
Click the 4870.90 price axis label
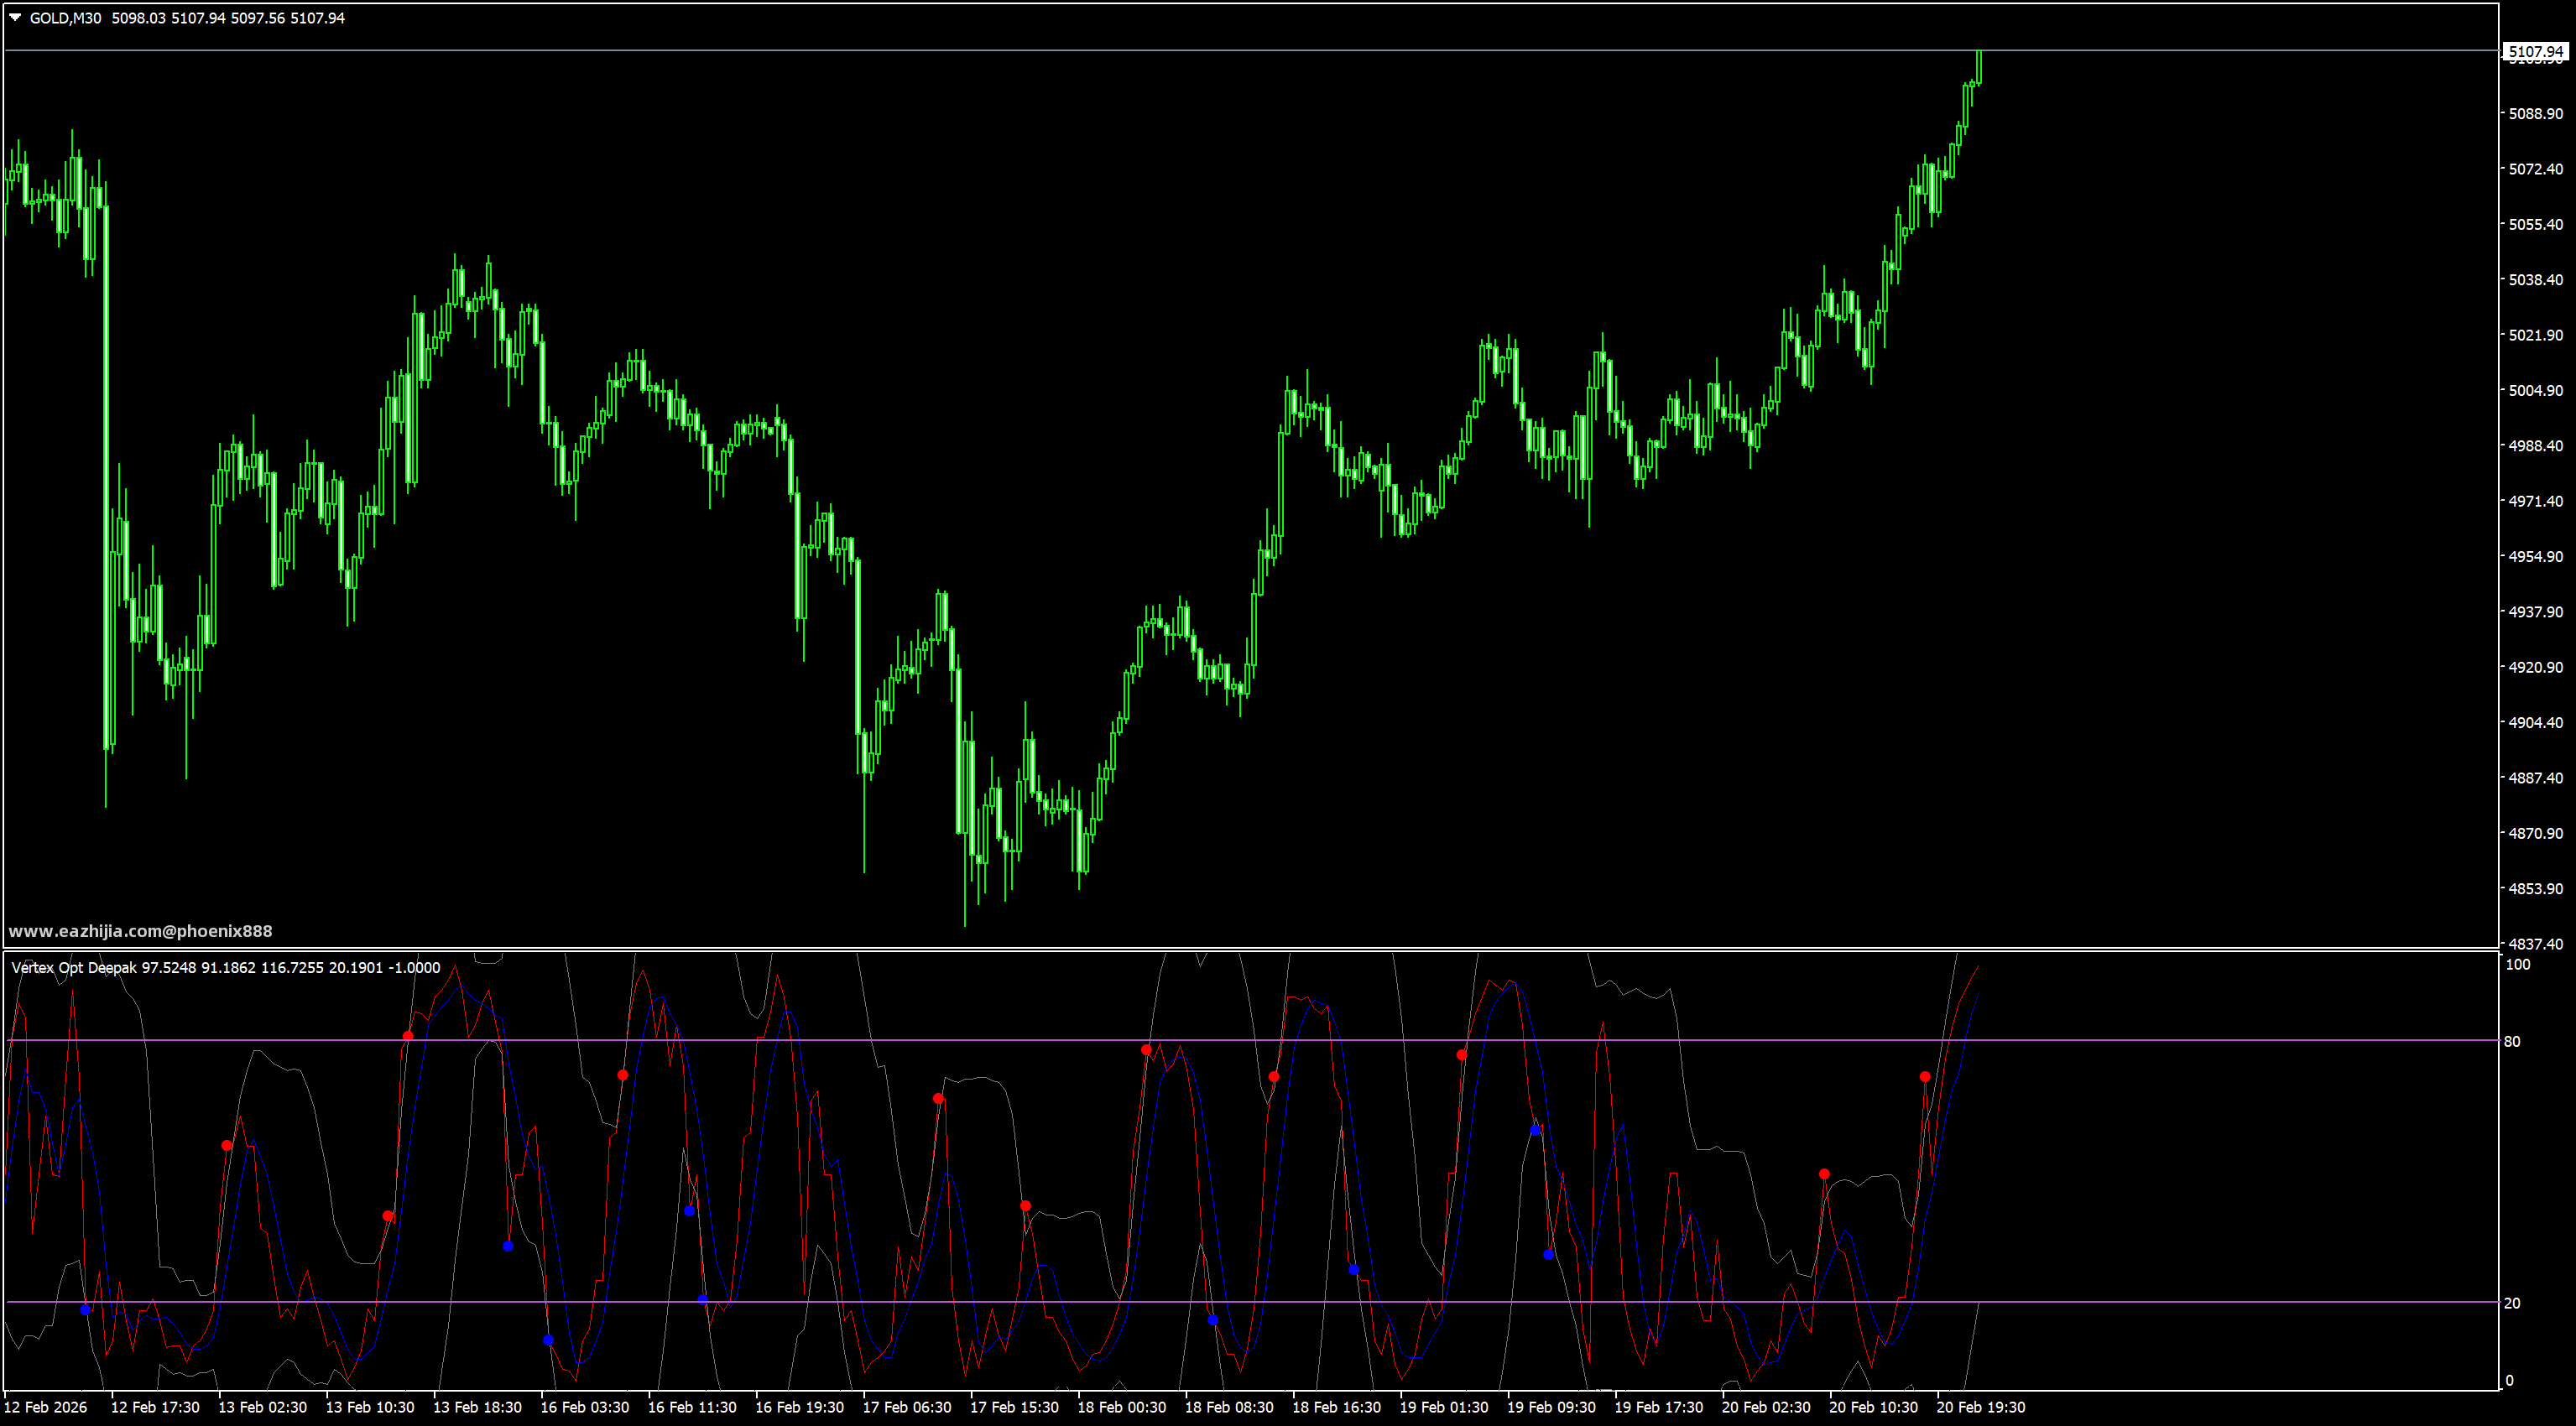(2535, 833)
